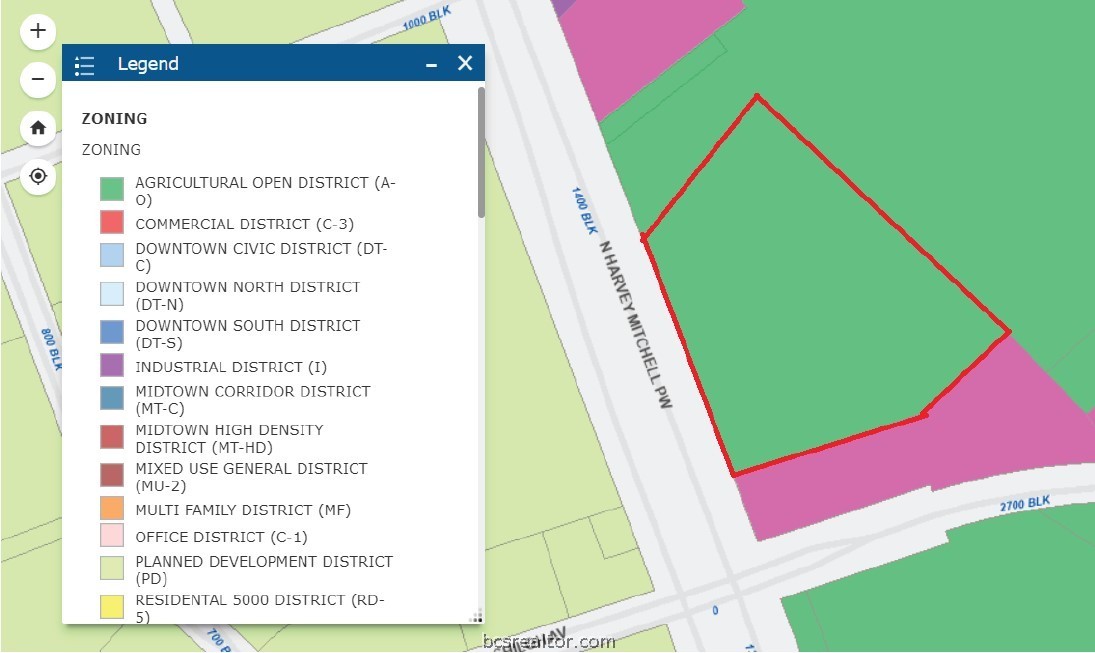This screenshot has width=1095, height=653.
Task: Click Commercial District C-3 red swatch
Action: pos(112,223)
